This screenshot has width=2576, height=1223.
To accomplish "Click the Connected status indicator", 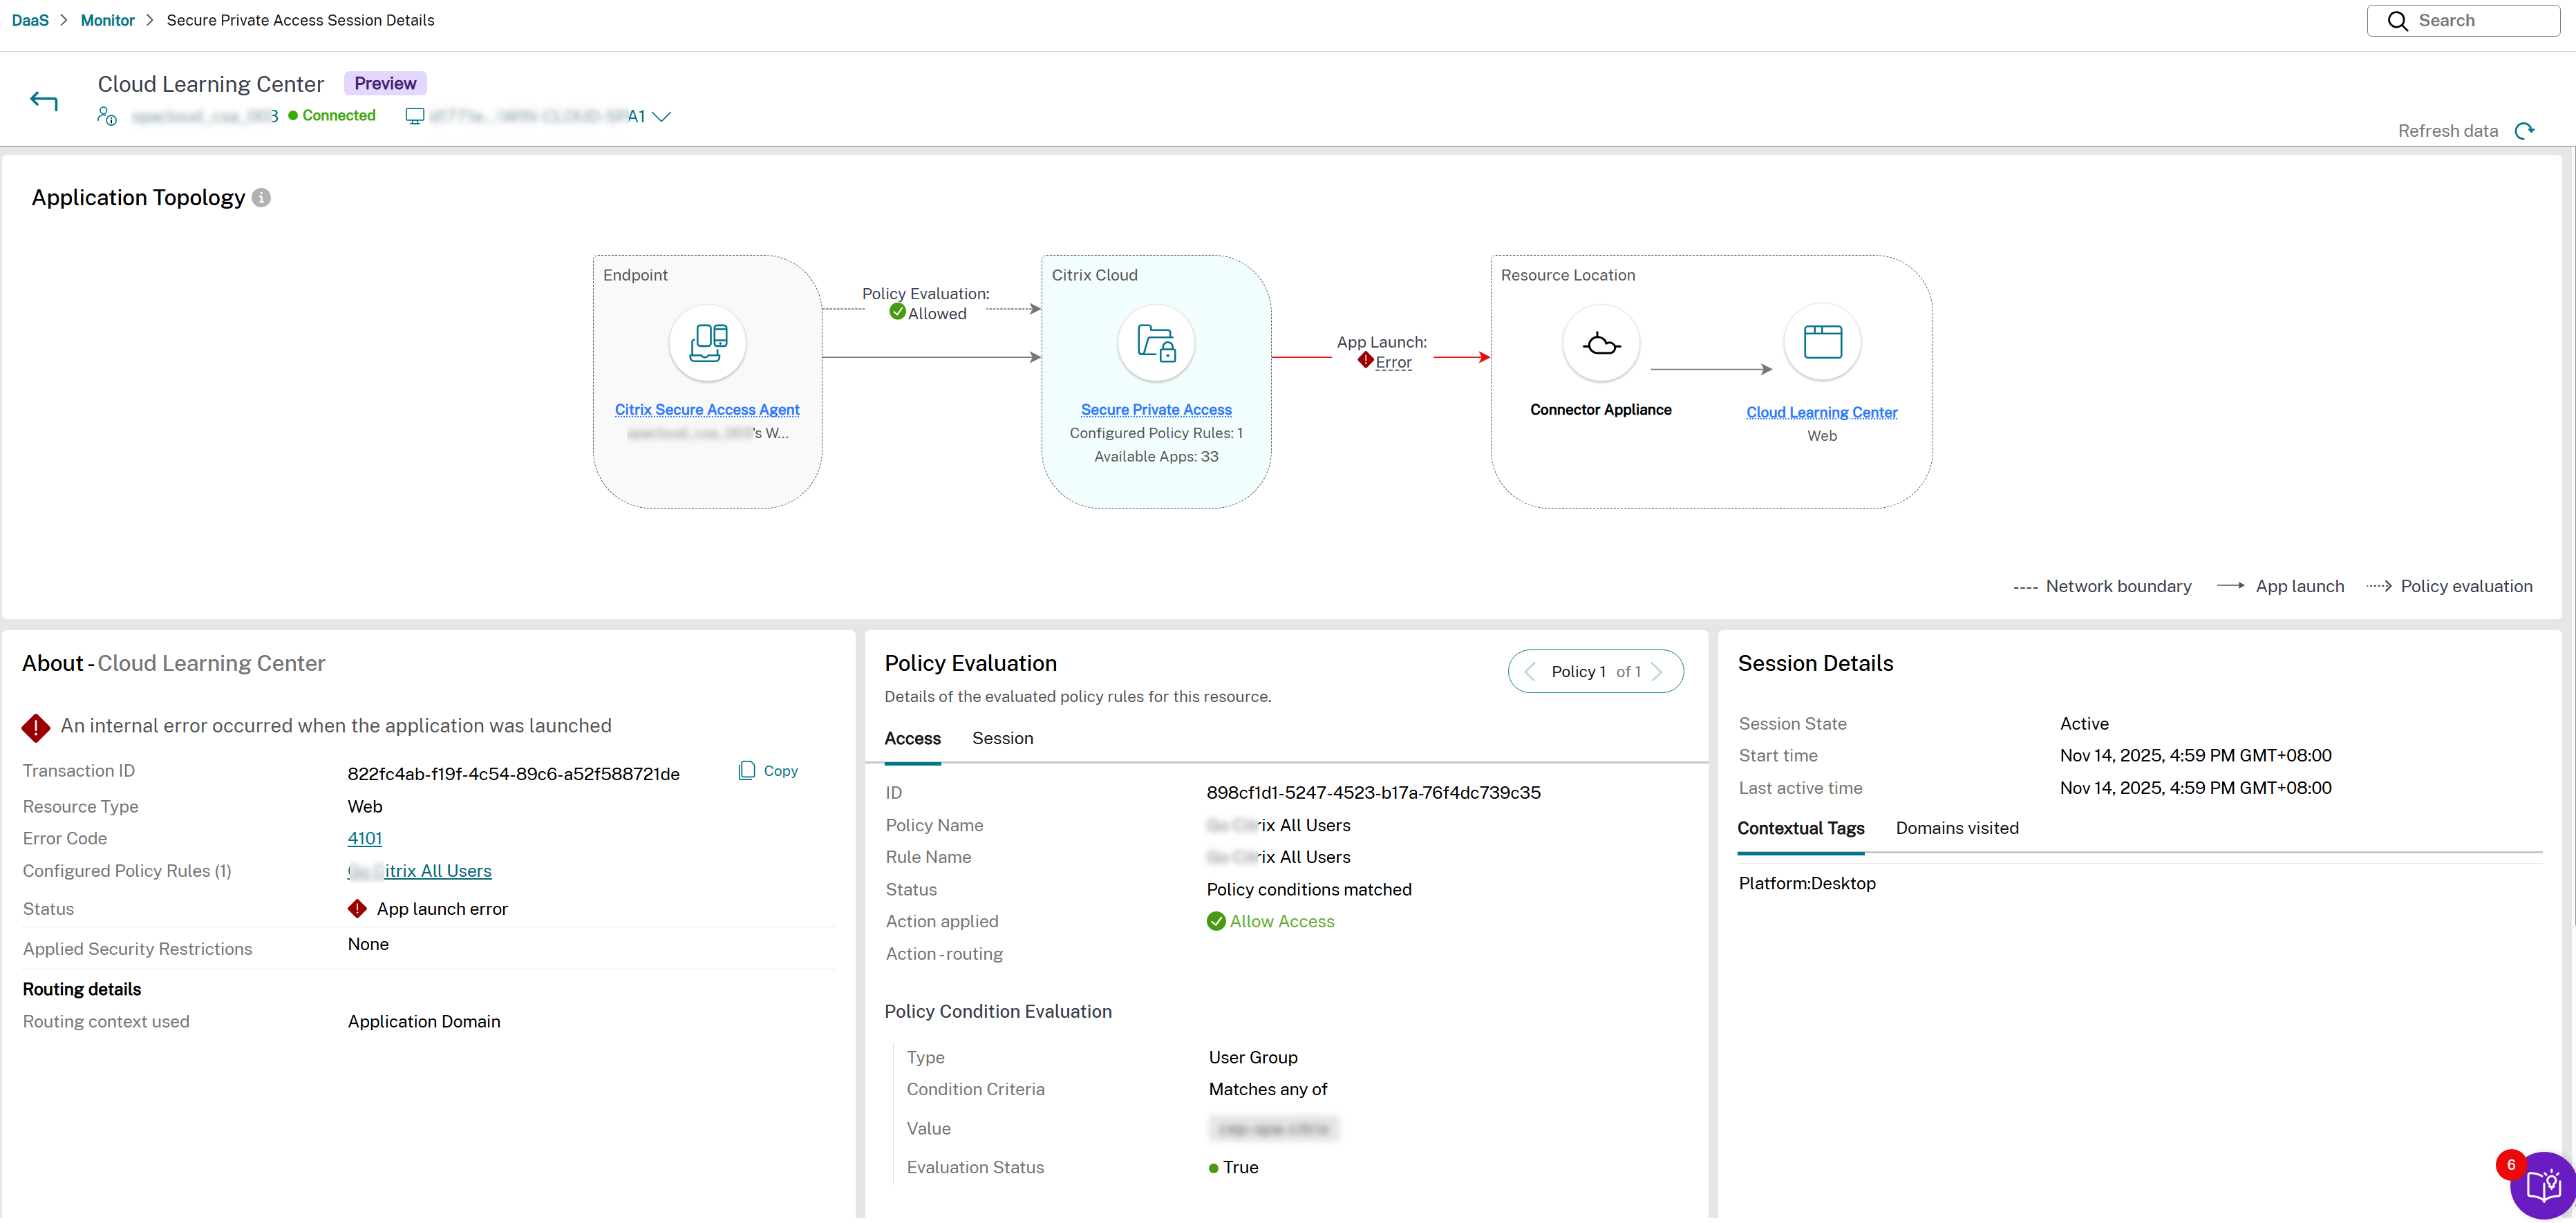I will coord(332,116).
